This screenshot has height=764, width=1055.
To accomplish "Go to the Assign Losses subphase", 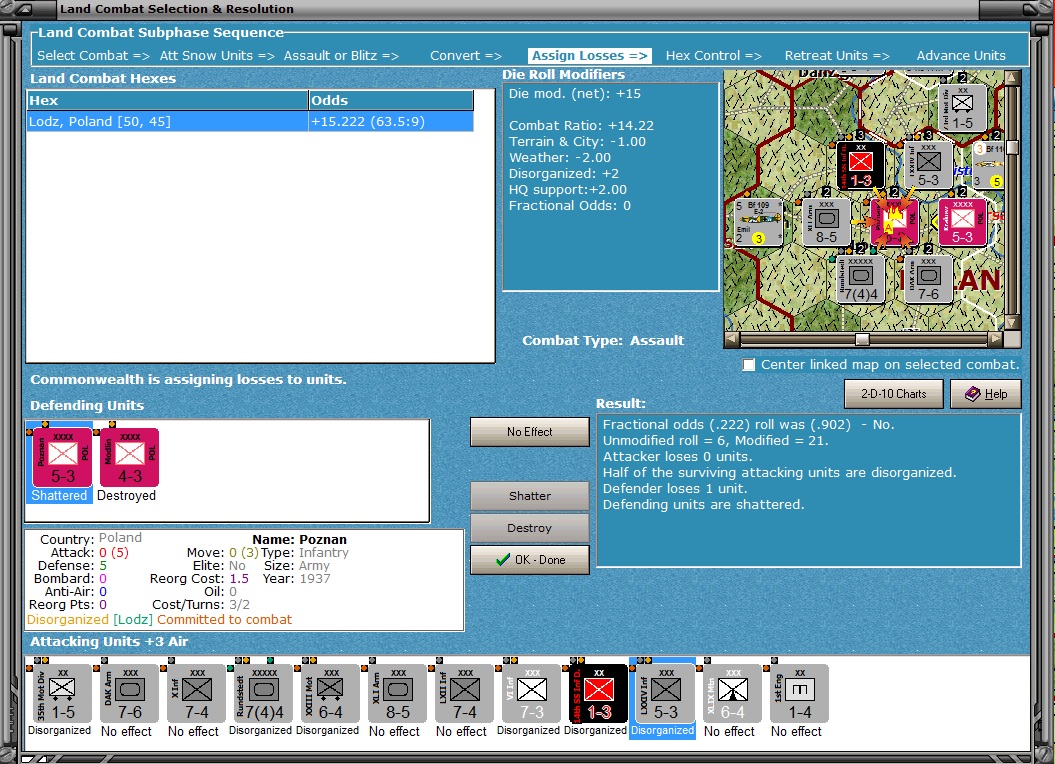I will coord(590,56).
